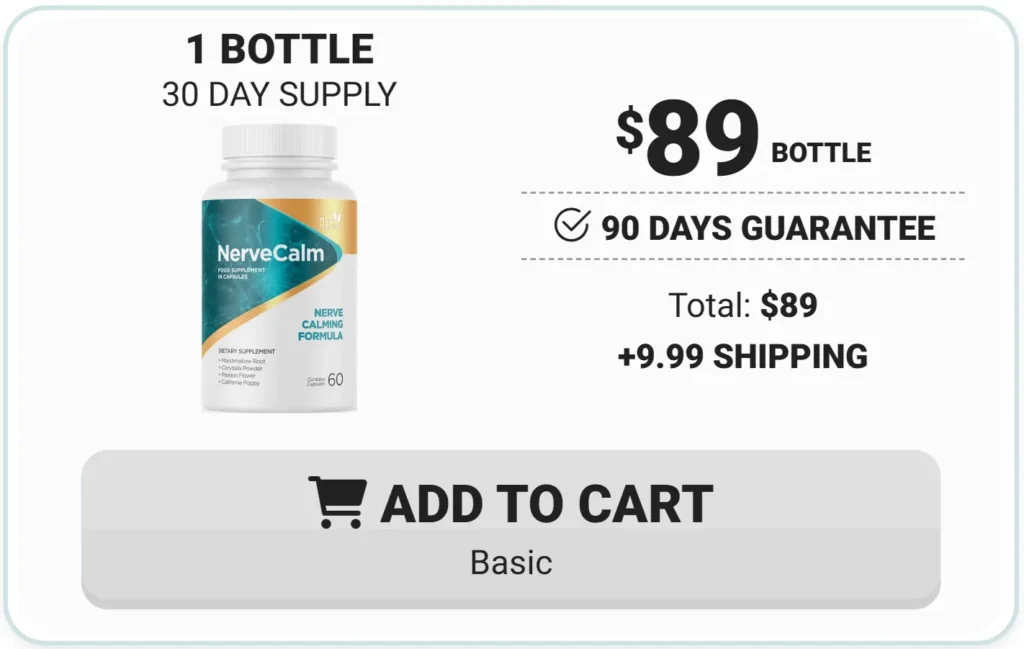This screenshot has width=1024, height=649.
Task: Click the 1 BOTTLE heading
Action: (x=280, y=49)
